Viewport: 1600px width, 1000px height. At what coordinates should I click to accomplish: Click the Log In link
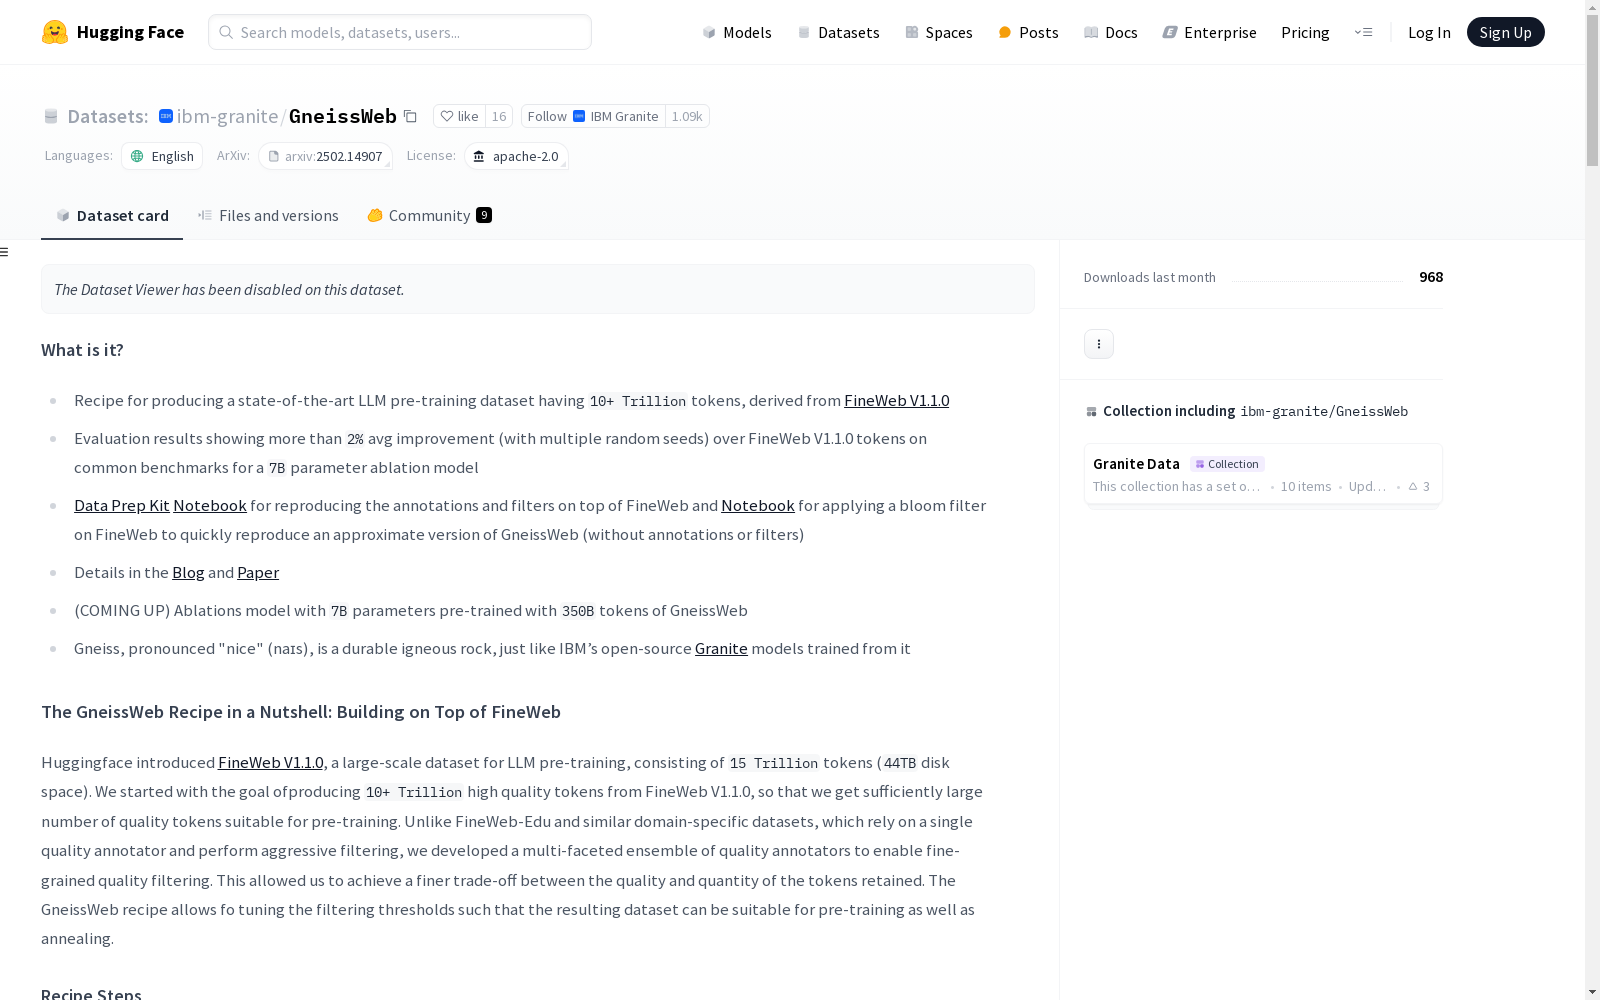click(x=1429, y=32)
